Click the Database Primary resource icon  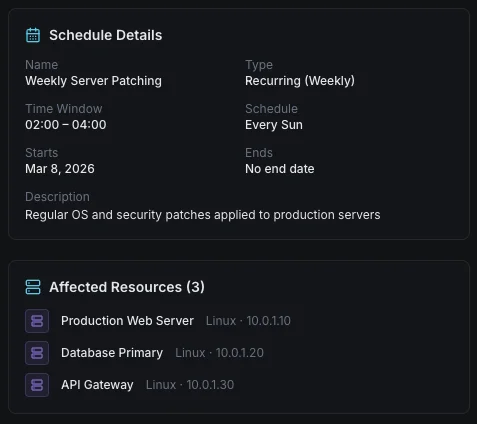(37, 353)
